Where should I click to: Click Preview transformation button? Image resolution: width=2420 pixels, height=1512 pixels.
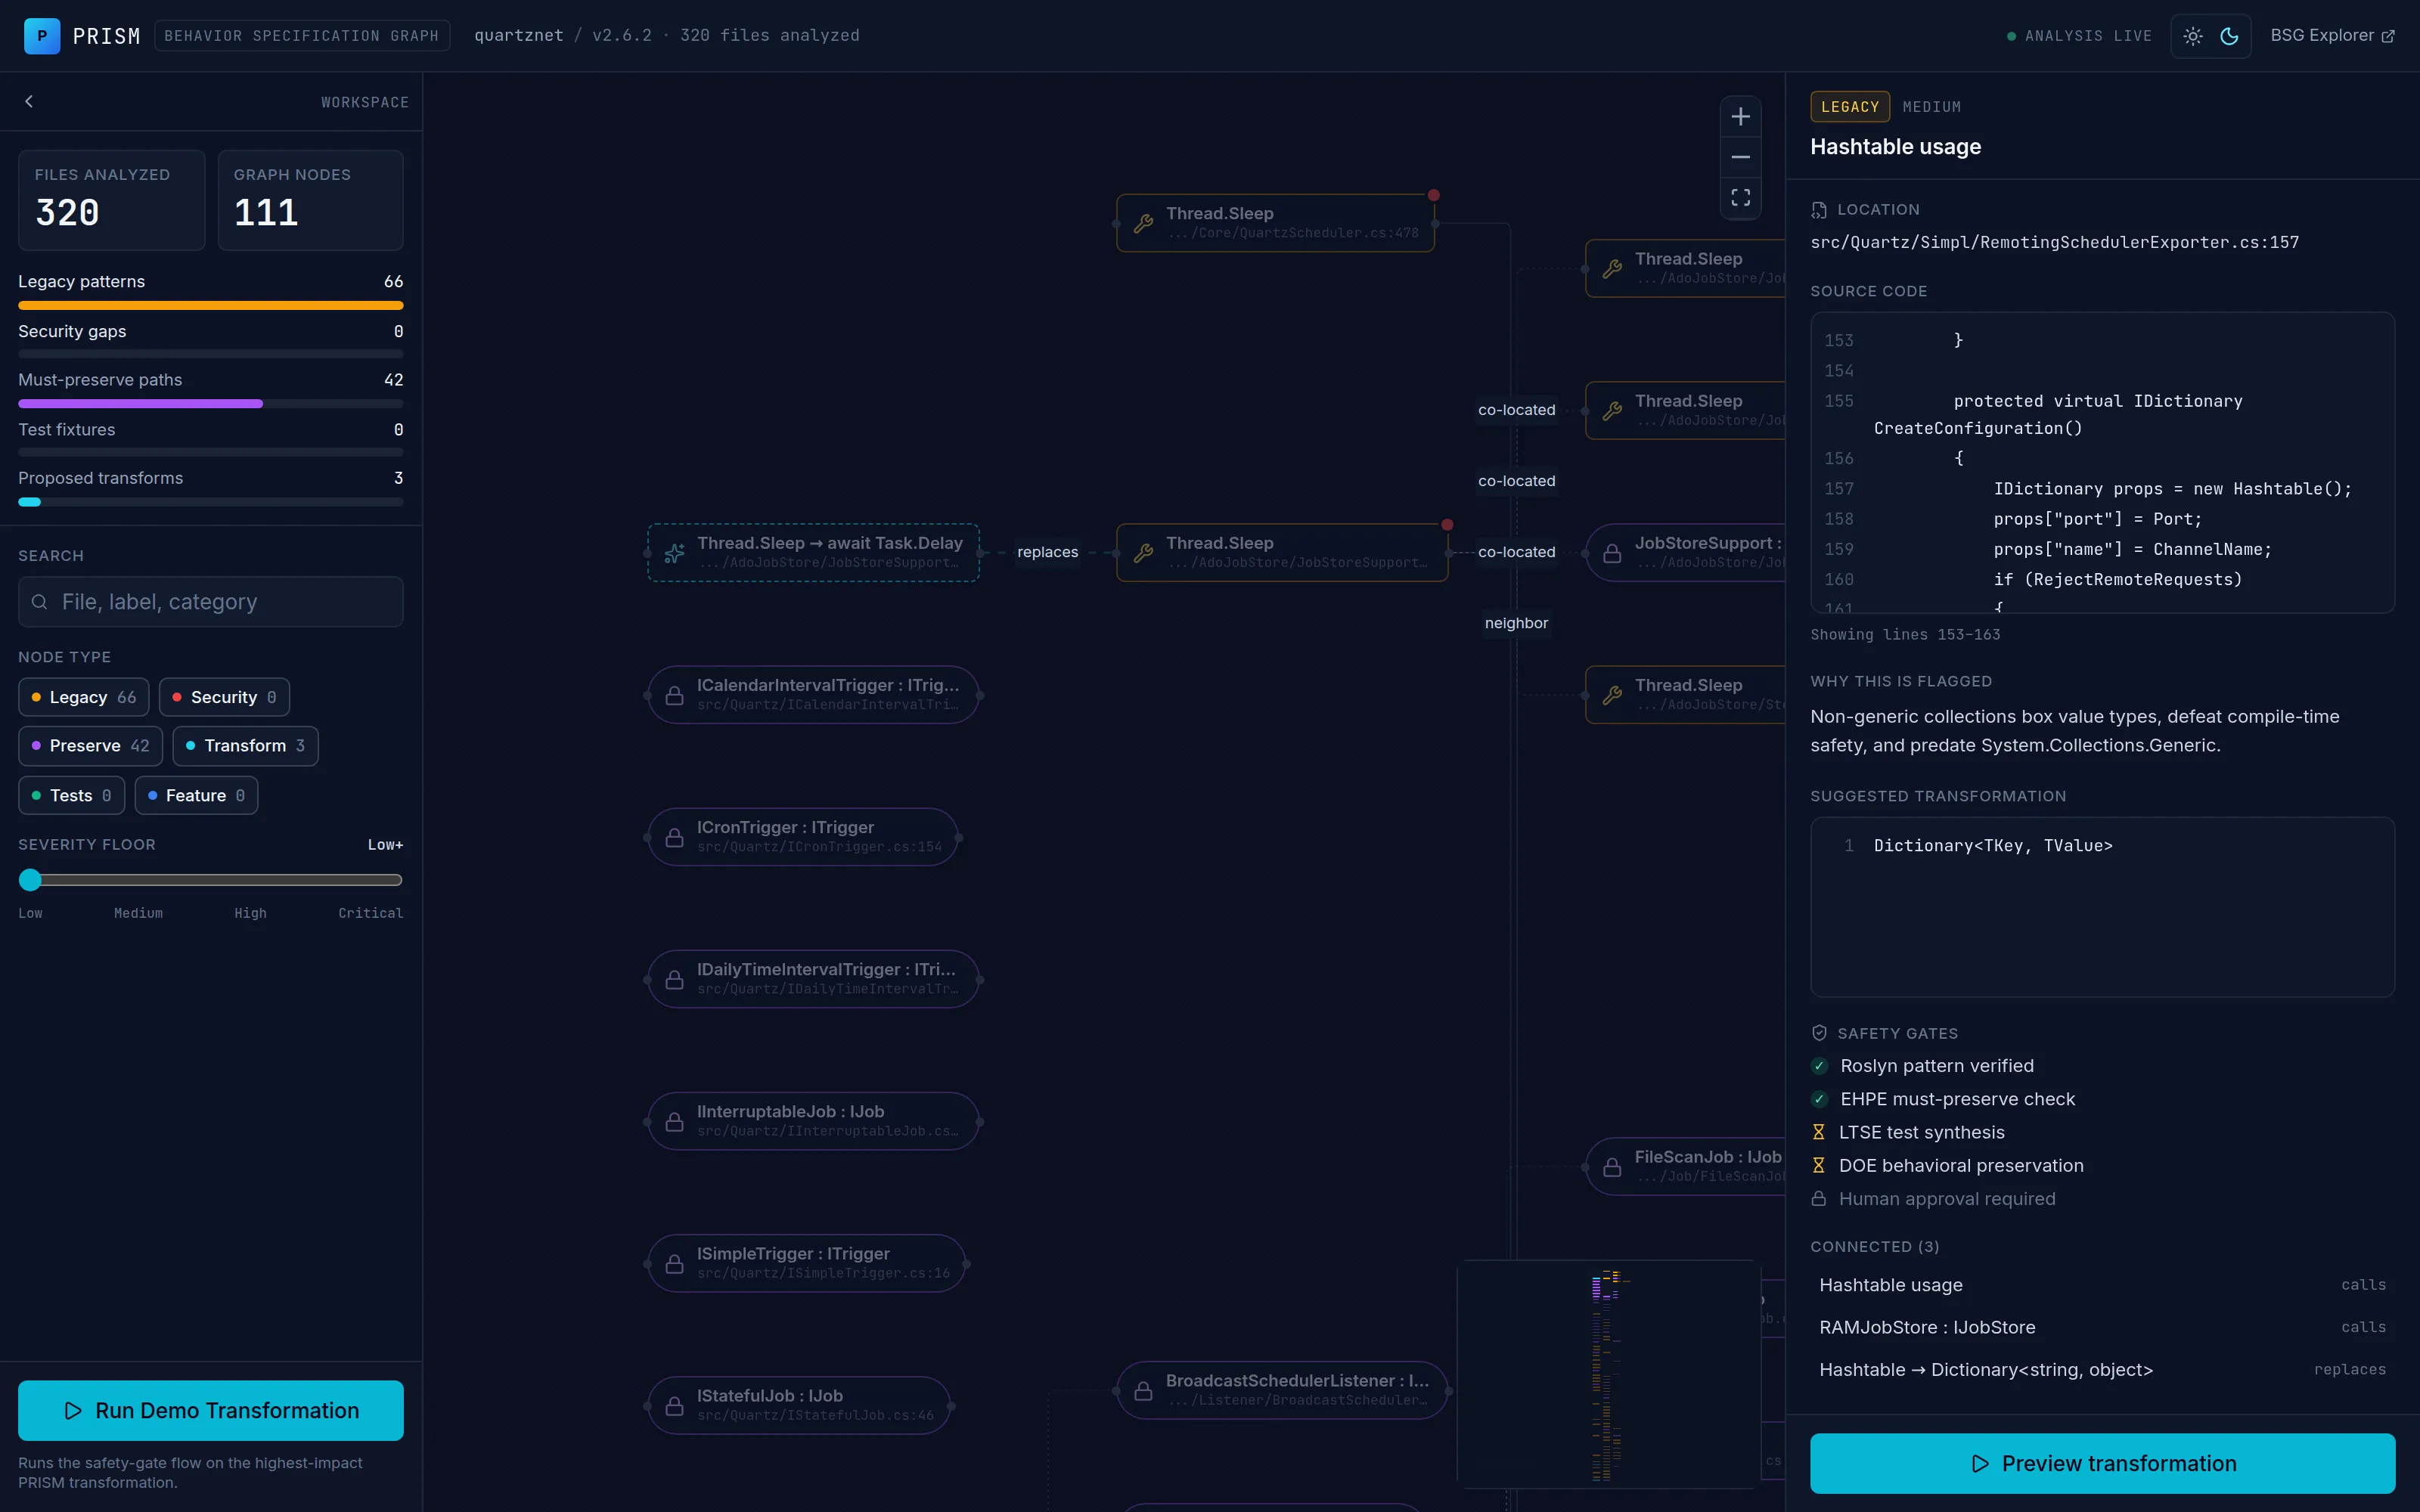(x=2102, y=1463)
